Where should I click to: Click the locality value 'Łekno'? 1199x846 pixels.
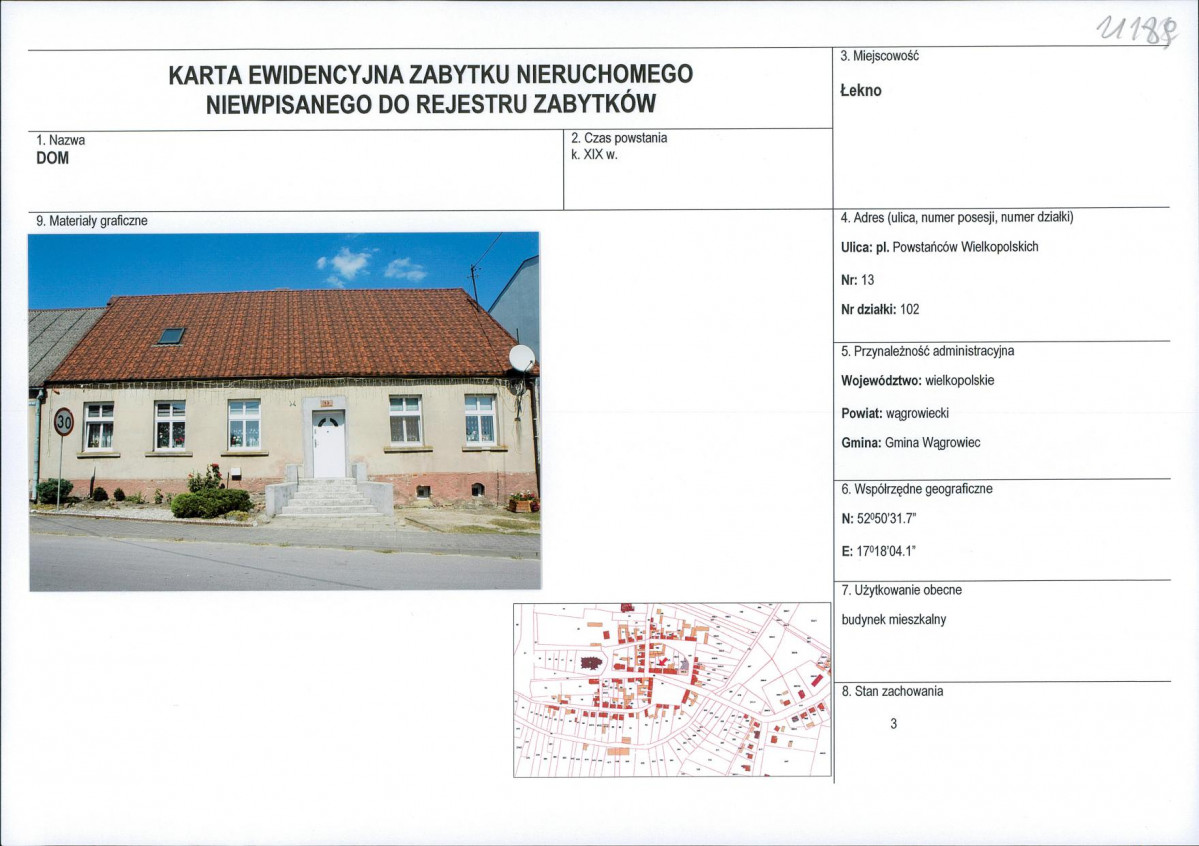tap(861, 90)
